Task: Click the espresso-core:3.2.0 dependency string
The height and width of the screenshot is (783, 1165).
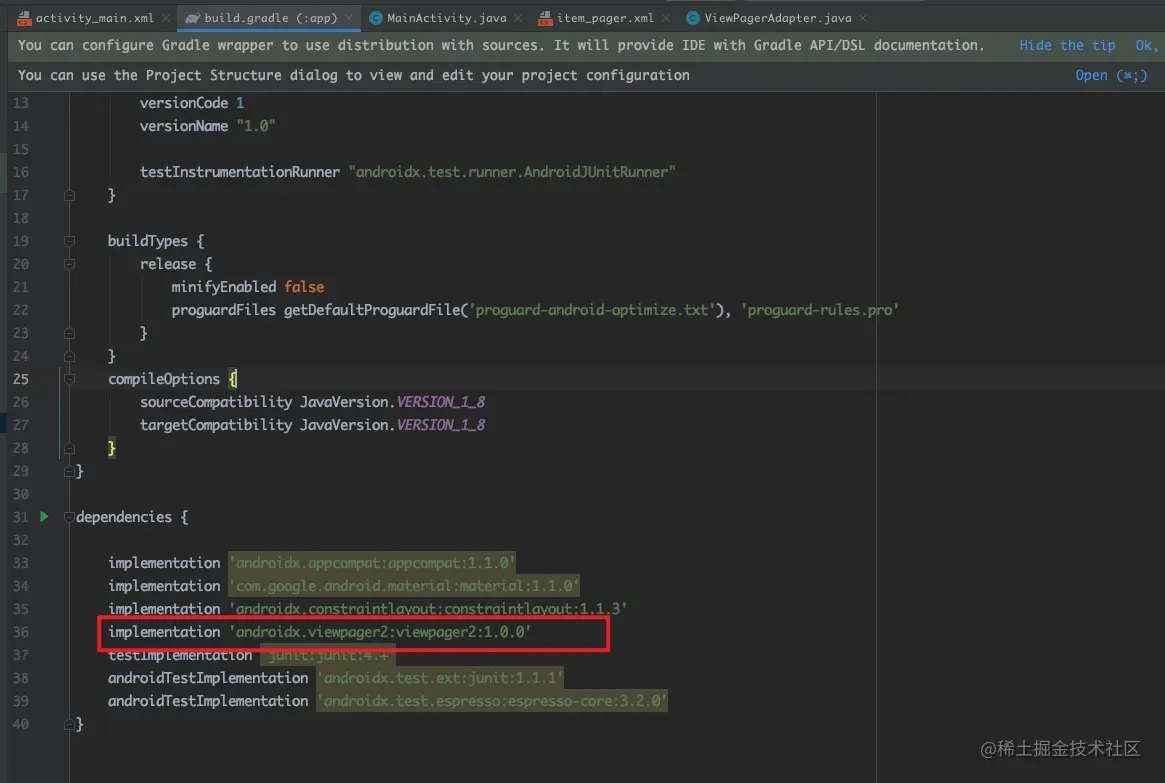Action: pos(492,701)
